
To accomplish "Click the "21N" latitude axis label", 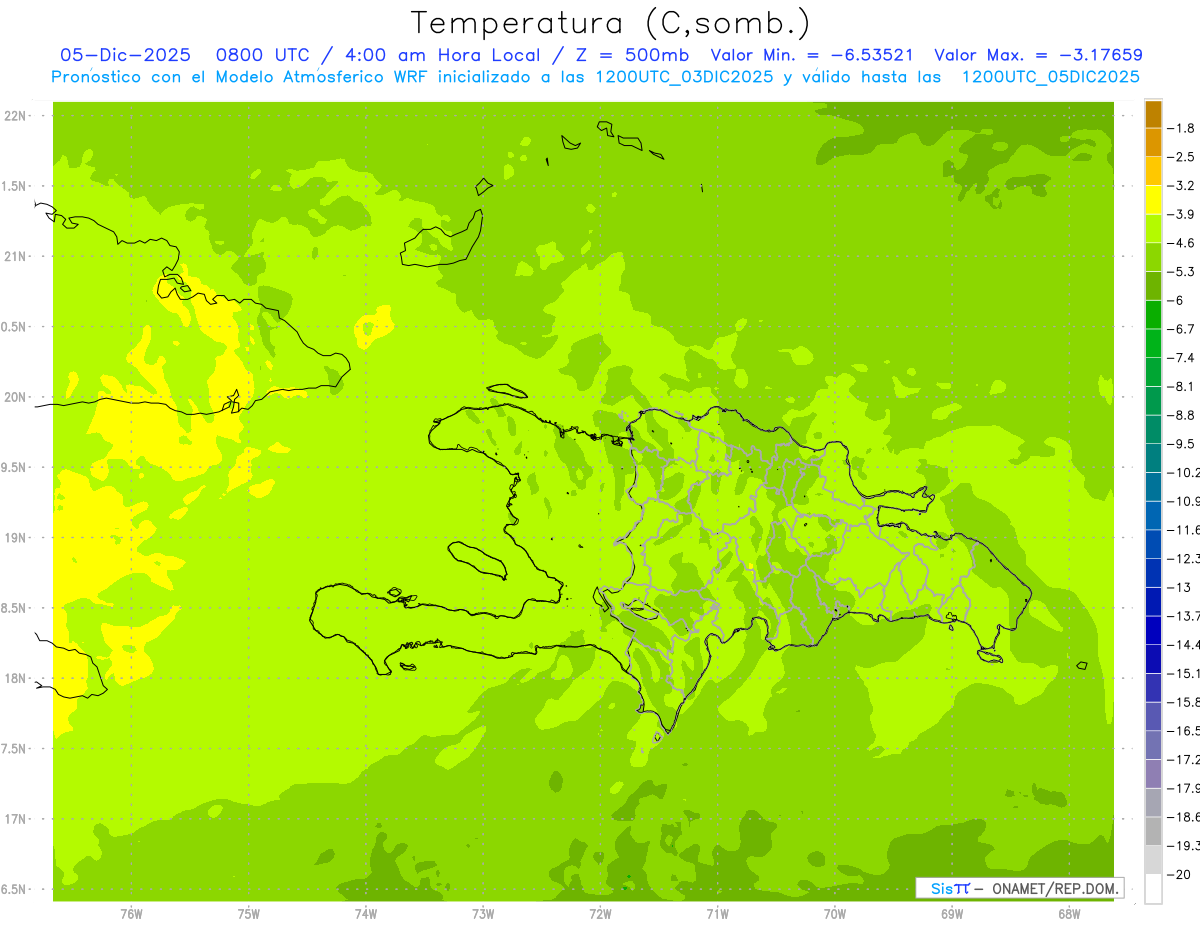I will [x=17, y=257].
